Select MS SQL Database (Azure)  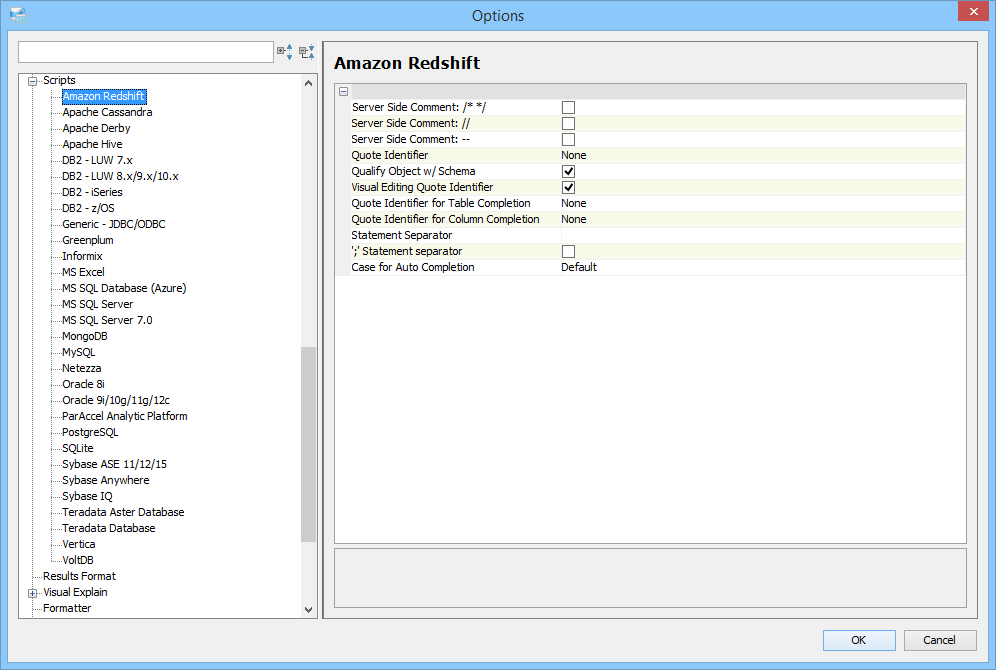coord(124,288)
